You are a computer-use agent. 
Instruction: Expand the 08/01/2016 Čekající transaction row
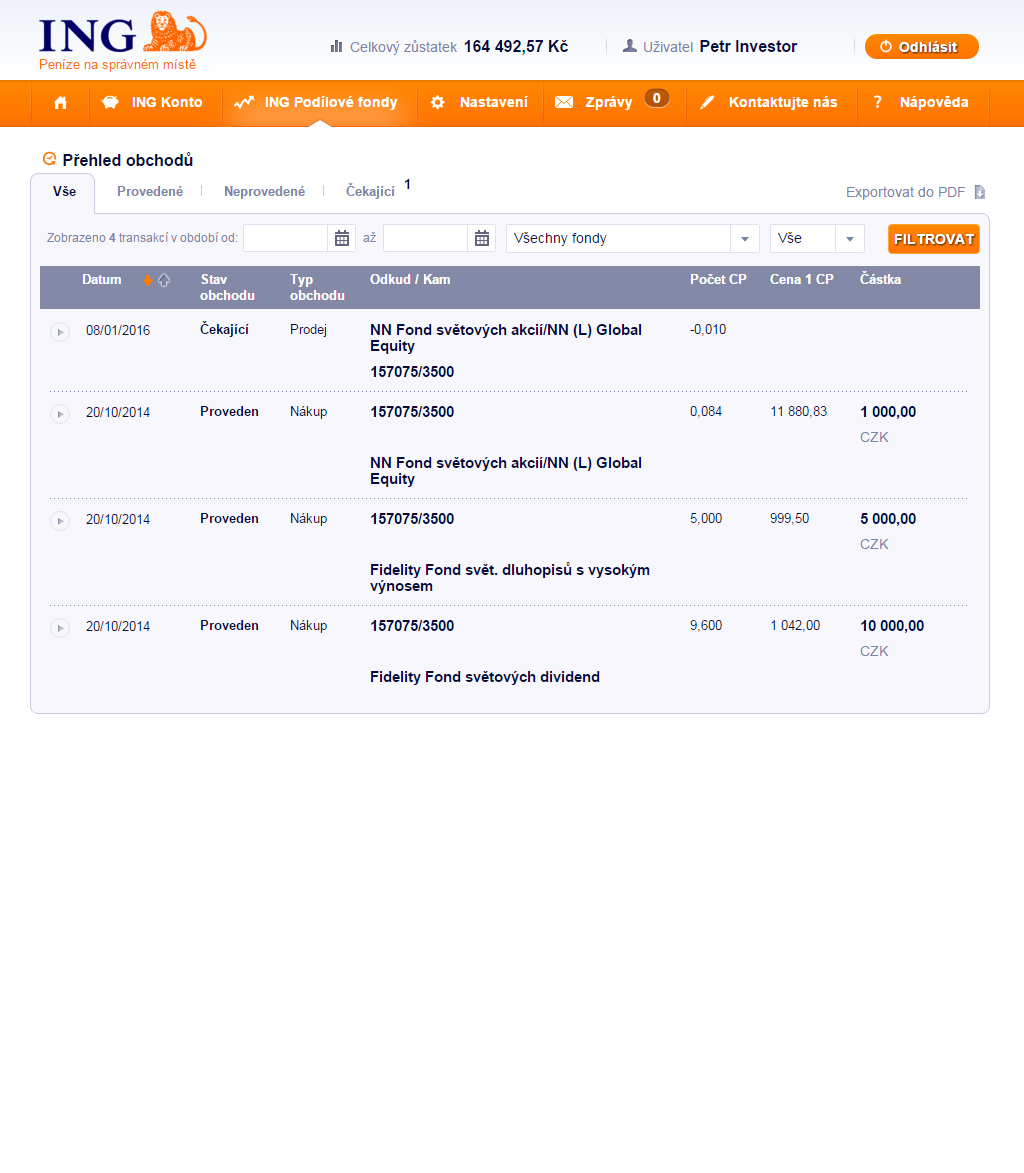[x=60, y=331]
